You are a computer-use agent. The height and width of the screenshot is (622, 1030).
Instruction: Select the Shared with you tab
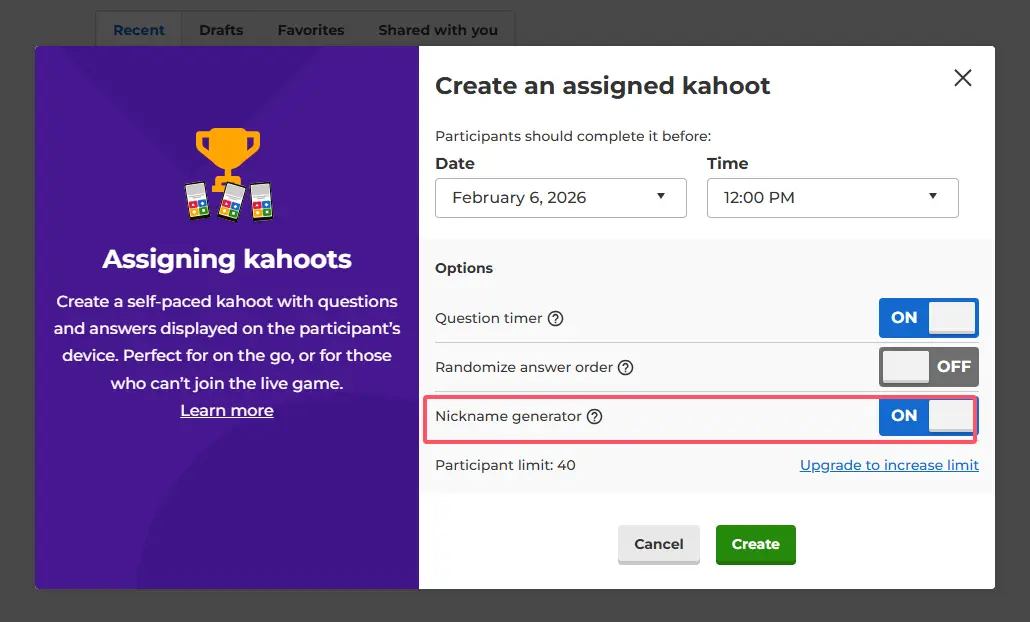click(x=438, y=30)
